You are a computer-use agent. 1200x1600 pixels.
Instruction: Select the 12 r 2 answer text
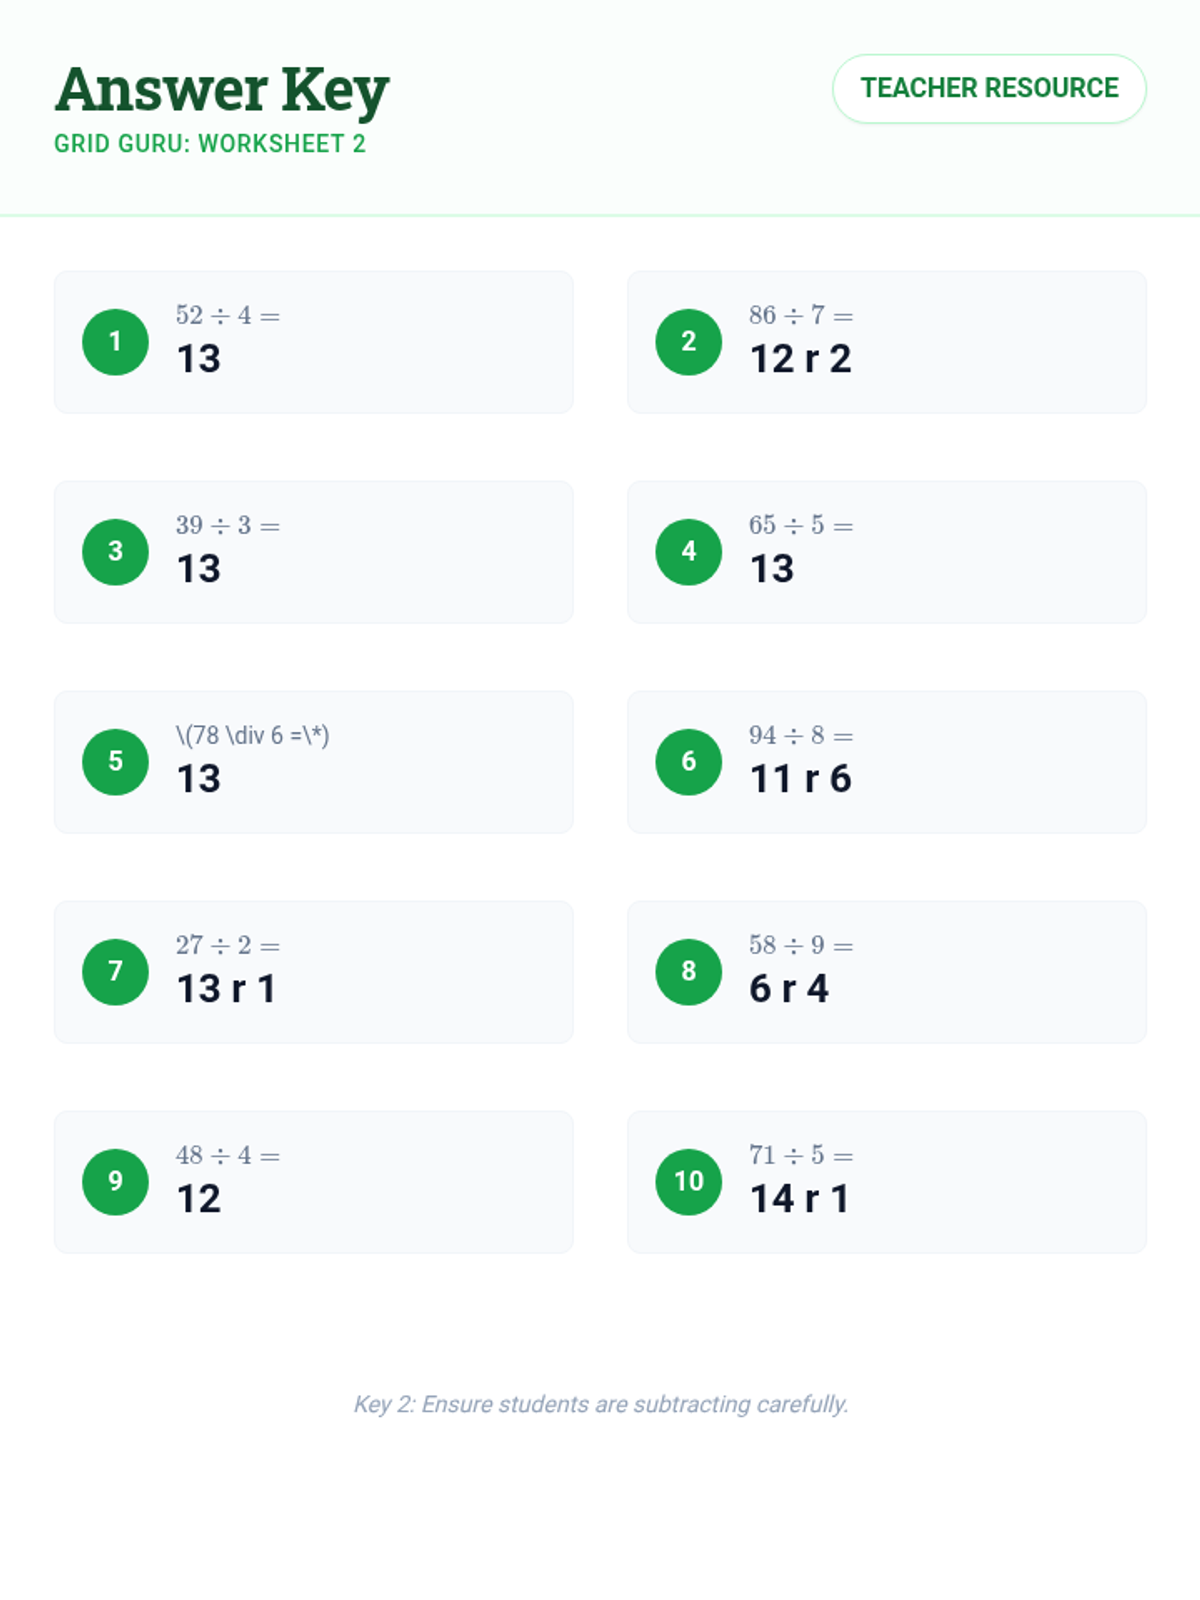coord(801,359)
